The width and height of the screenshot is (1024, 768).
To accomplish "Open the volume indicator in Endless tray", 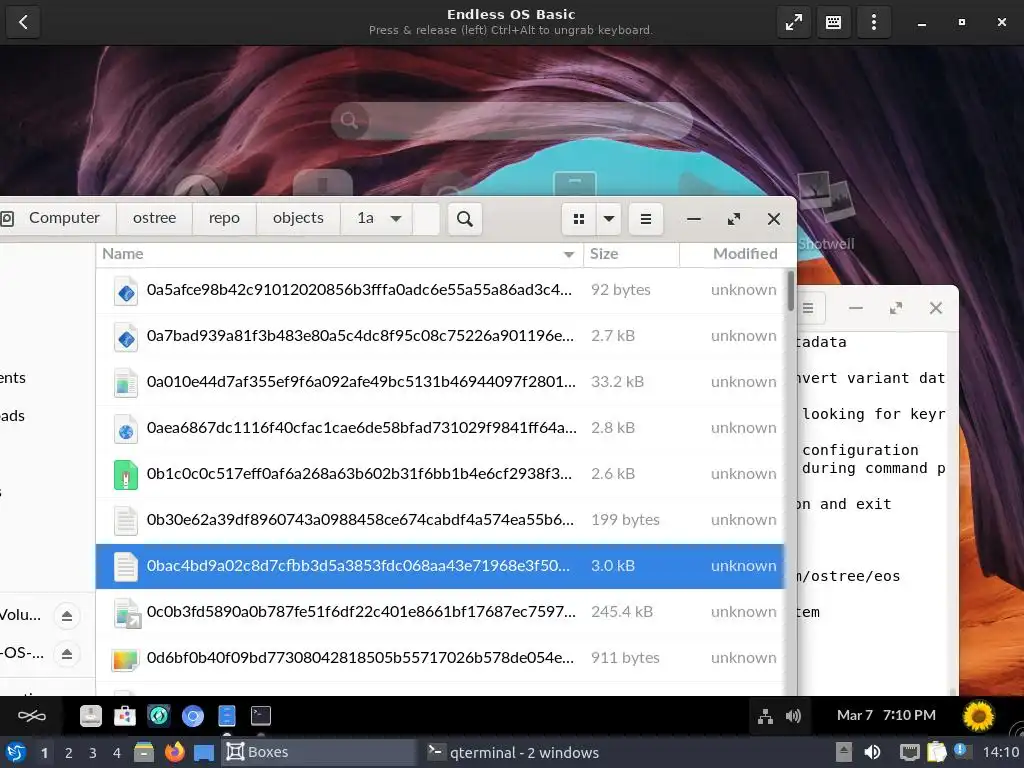I will tap(793, 716).
